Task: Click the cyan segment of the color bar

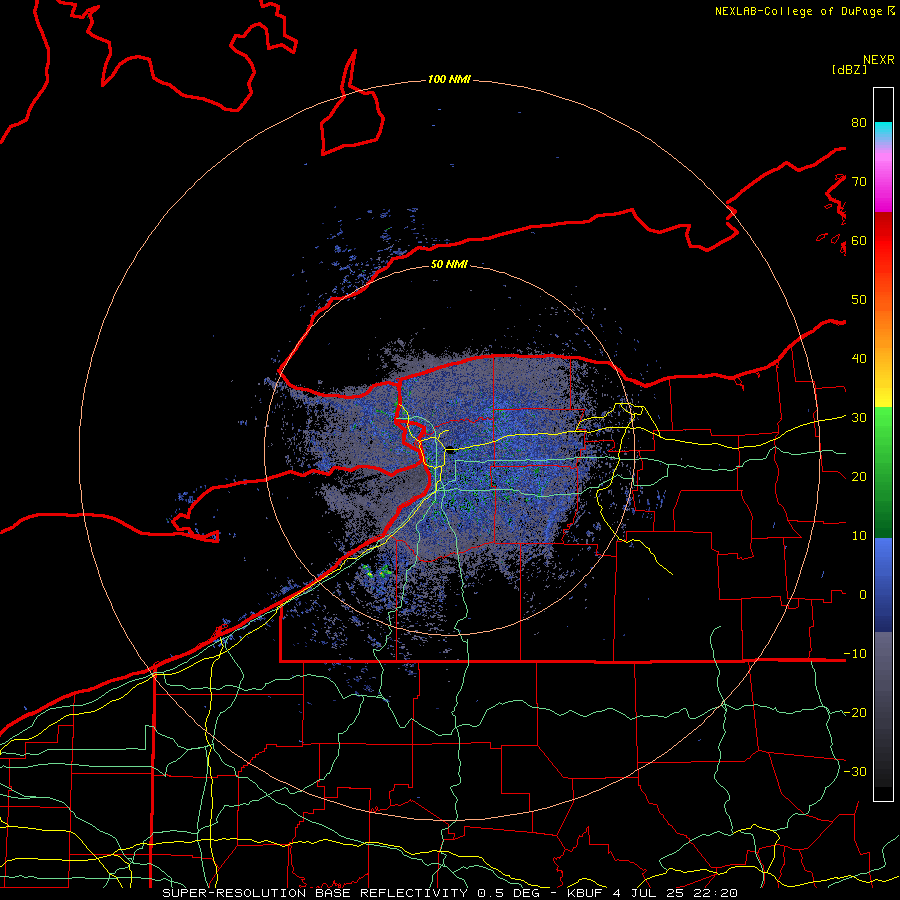Action: coord(883,131)
